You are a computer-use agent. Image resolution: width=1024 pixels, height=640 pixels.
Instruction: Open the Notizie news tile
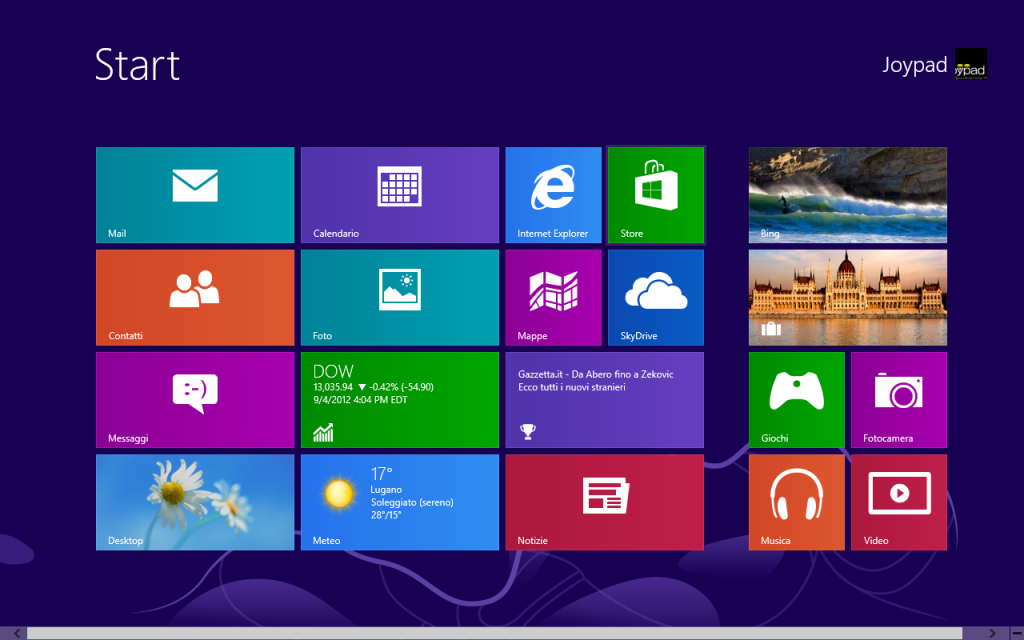point(605,502)
